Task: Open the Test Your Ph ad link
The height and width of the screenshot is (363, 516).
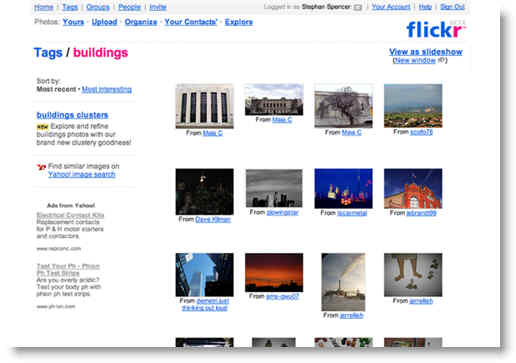Action: click(68, 269)
